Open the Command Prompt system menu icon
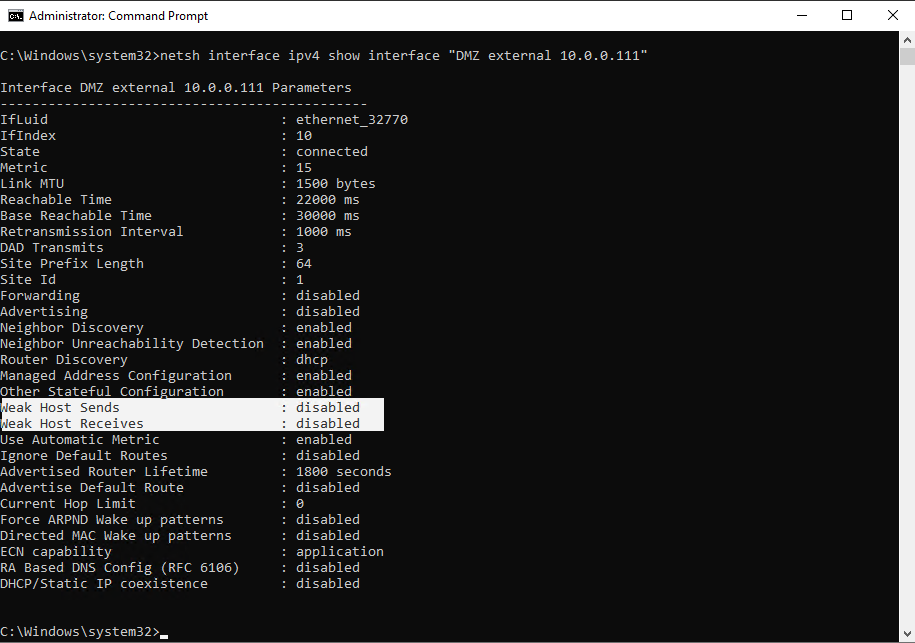Screen dimensions: 915x643 coord(15,16)
